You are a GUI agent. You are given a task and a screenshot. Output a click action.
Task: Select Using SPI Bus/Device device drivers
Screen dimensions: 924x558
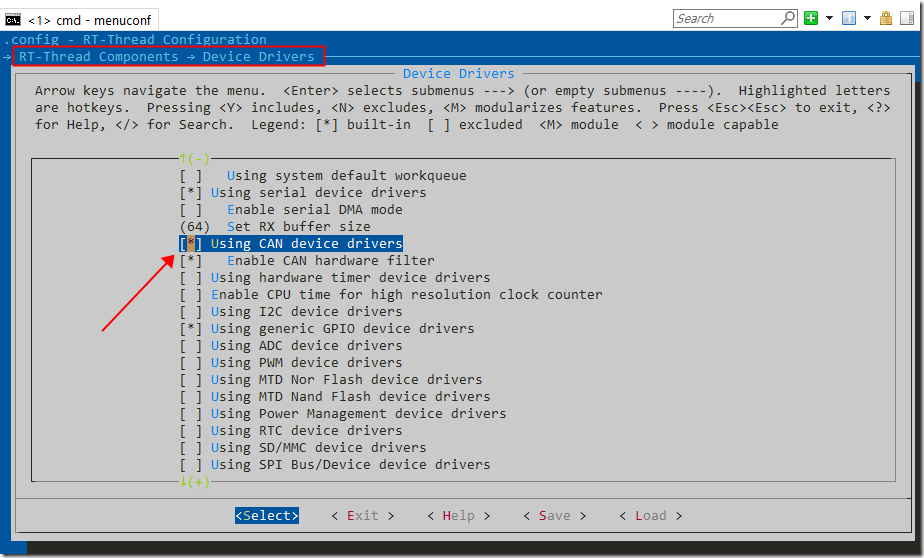351,465
